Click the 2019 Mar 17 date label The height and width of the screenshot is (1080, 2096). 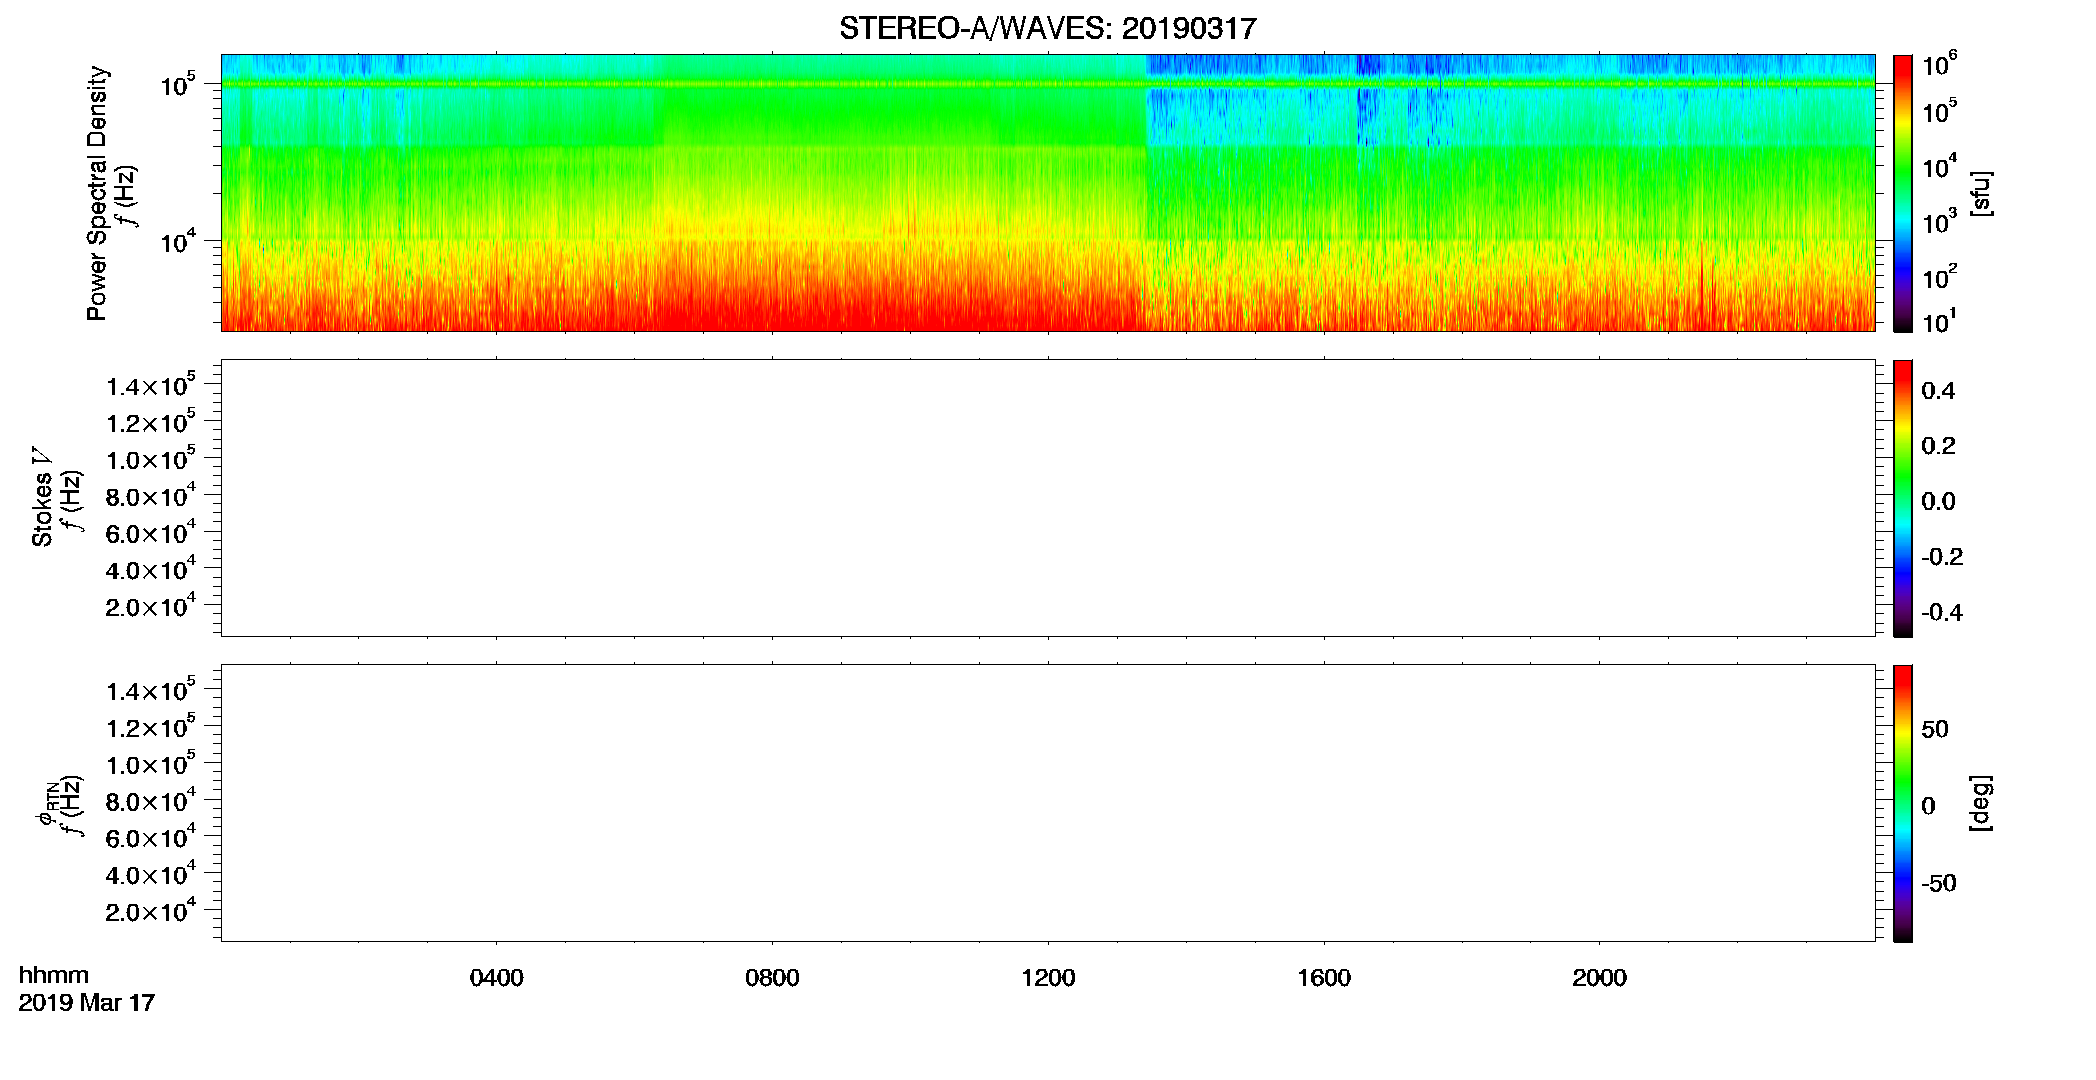(x=87, y=1002)
